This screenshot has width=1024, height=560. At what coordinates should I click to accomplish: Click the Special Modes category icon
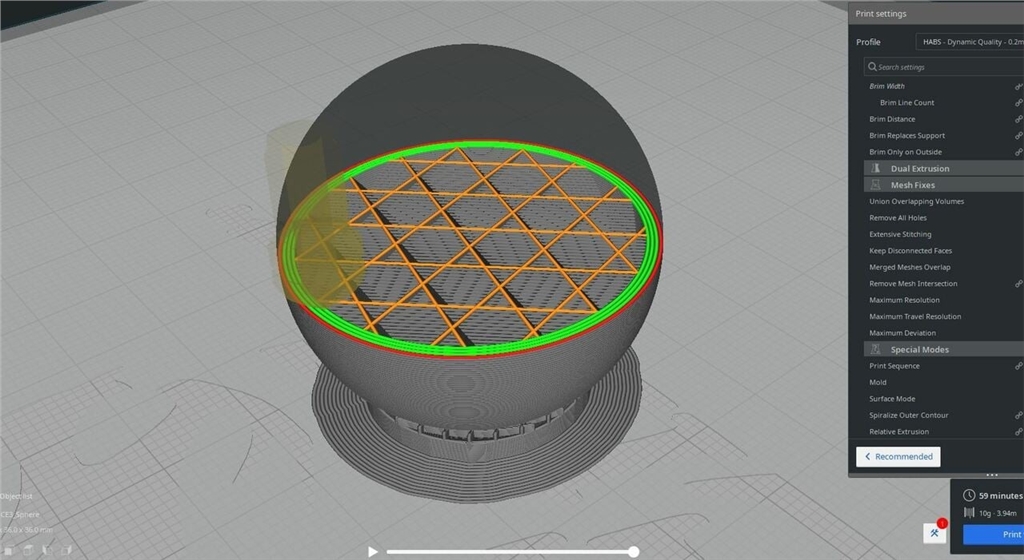pyautogui.click(x=877, y=350)
